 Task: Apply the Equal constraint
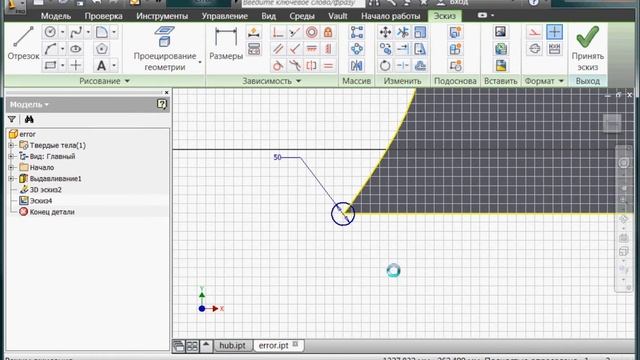(328, 65)
